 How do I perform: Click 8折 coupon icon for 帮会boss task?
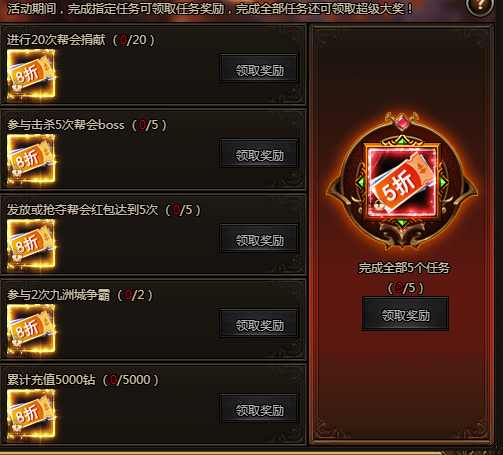[31, 160]
